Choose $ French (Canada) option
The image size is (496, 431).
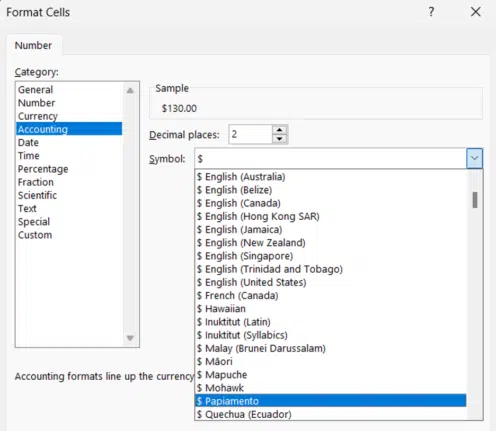[237, 296]
